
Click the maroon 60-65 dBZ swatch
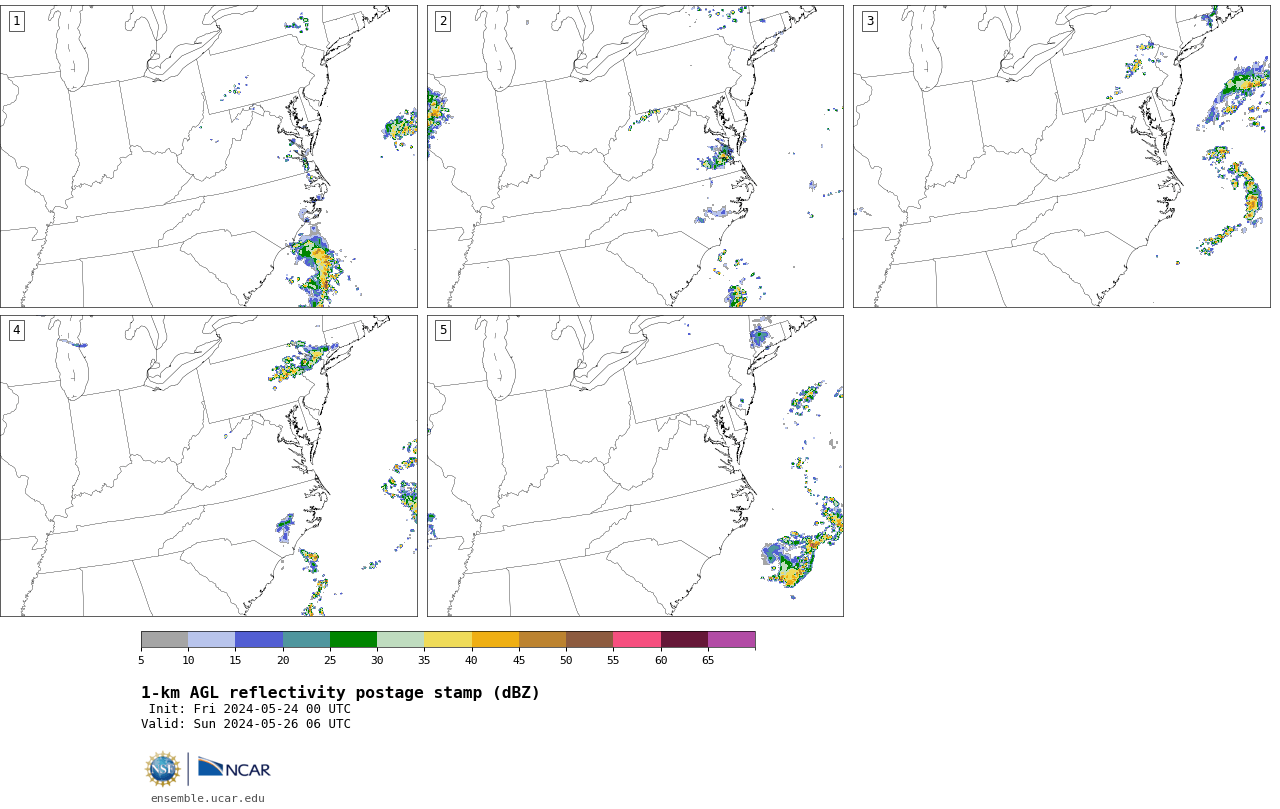(684, 640)
